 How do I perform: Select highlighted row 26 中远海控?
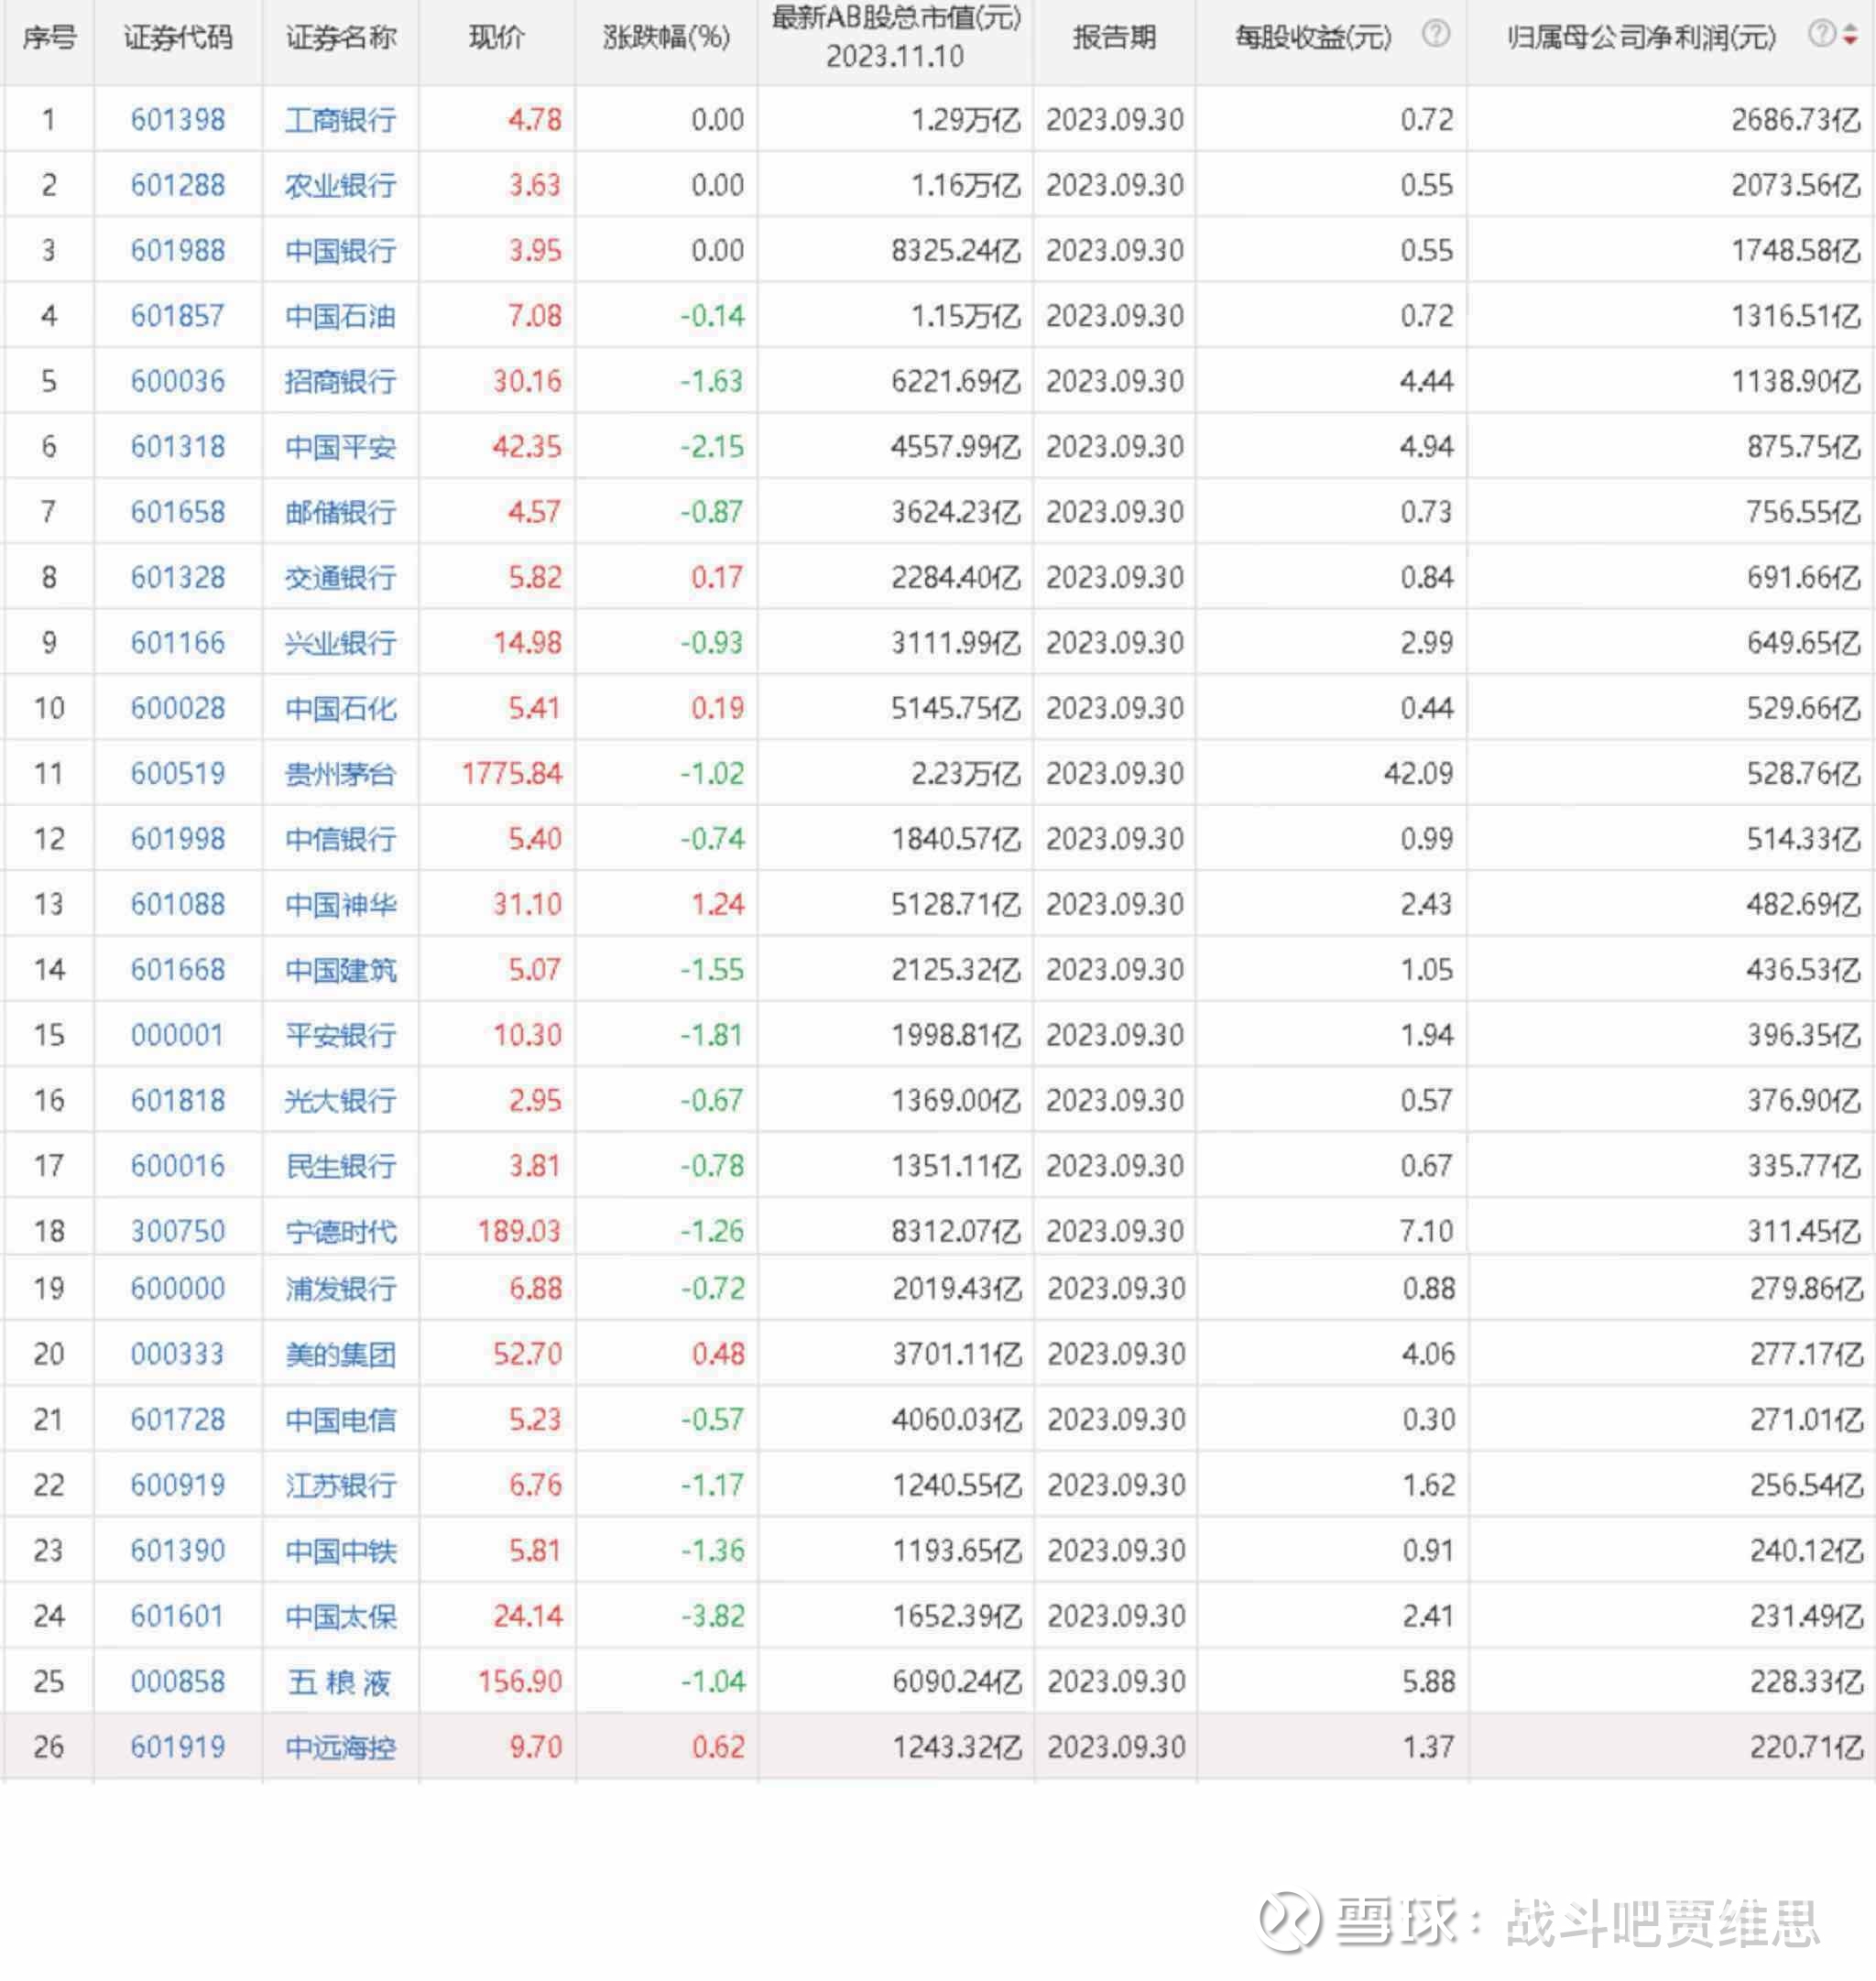pyautogui.click(x=340, y=1747)
